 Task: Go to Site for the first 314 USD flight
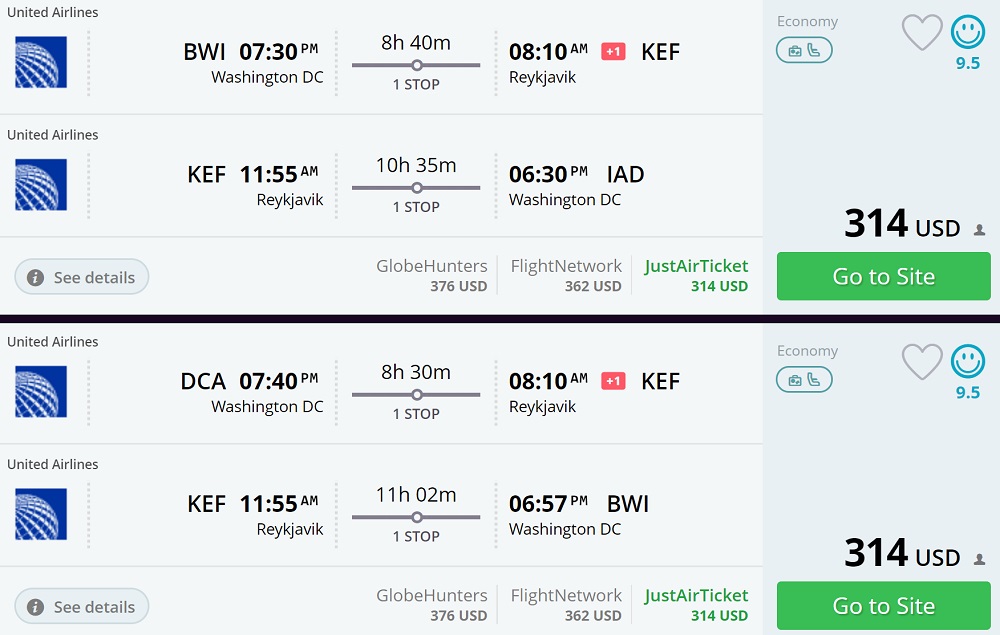pyautogui.click(x=883, y=277)
